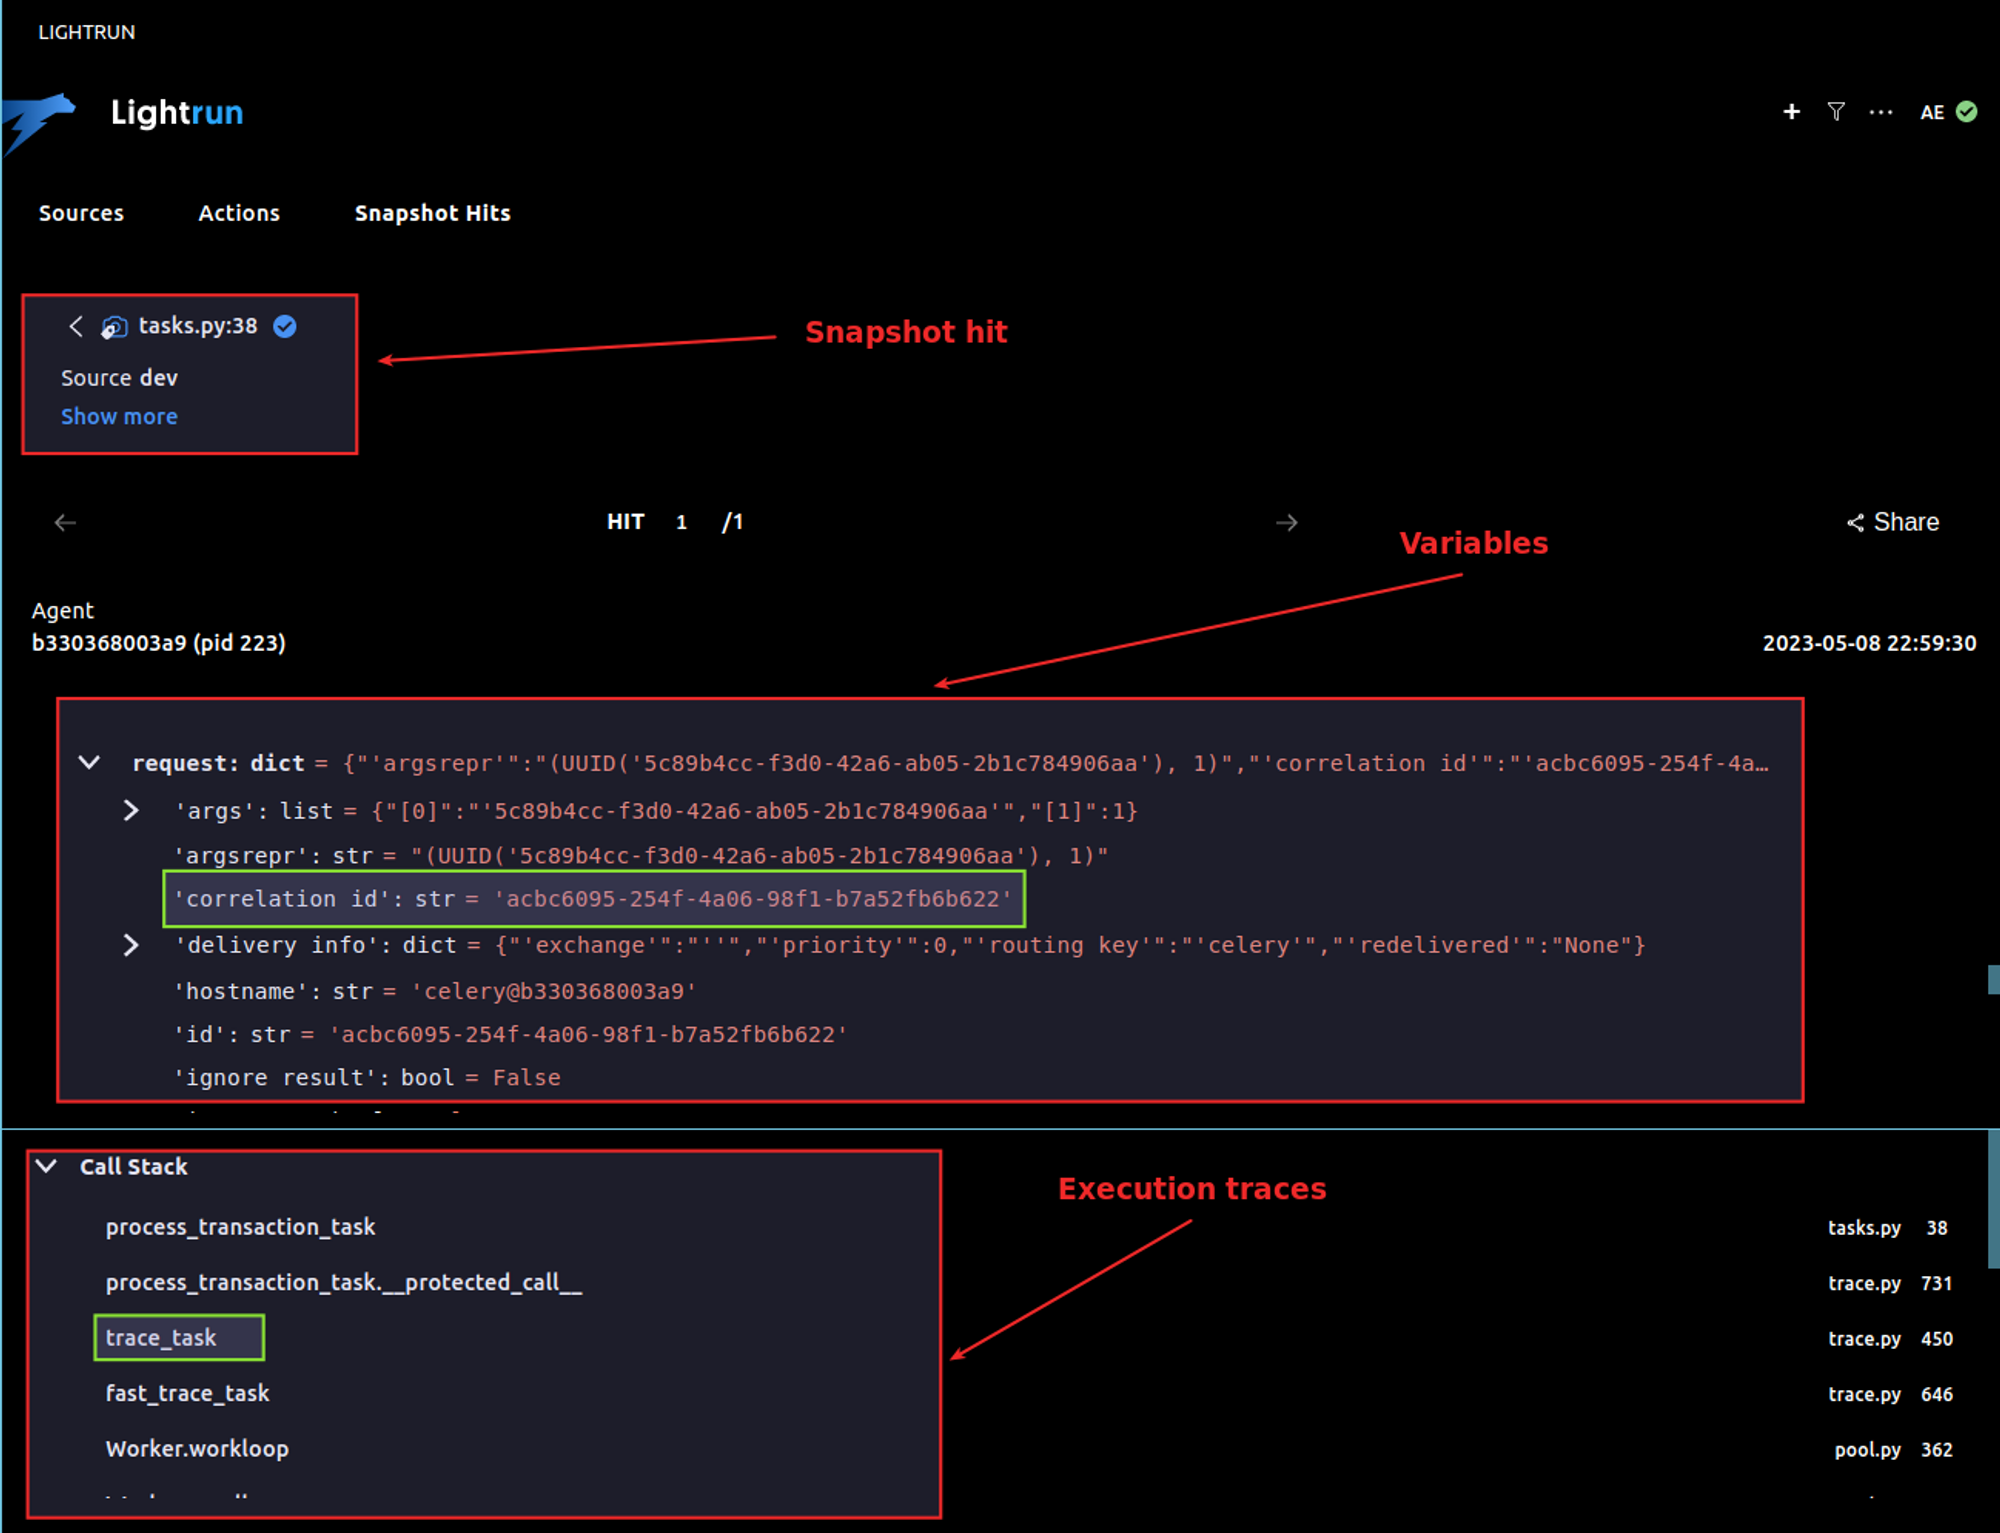Select trace_task in the call stack

point(161,1338)
